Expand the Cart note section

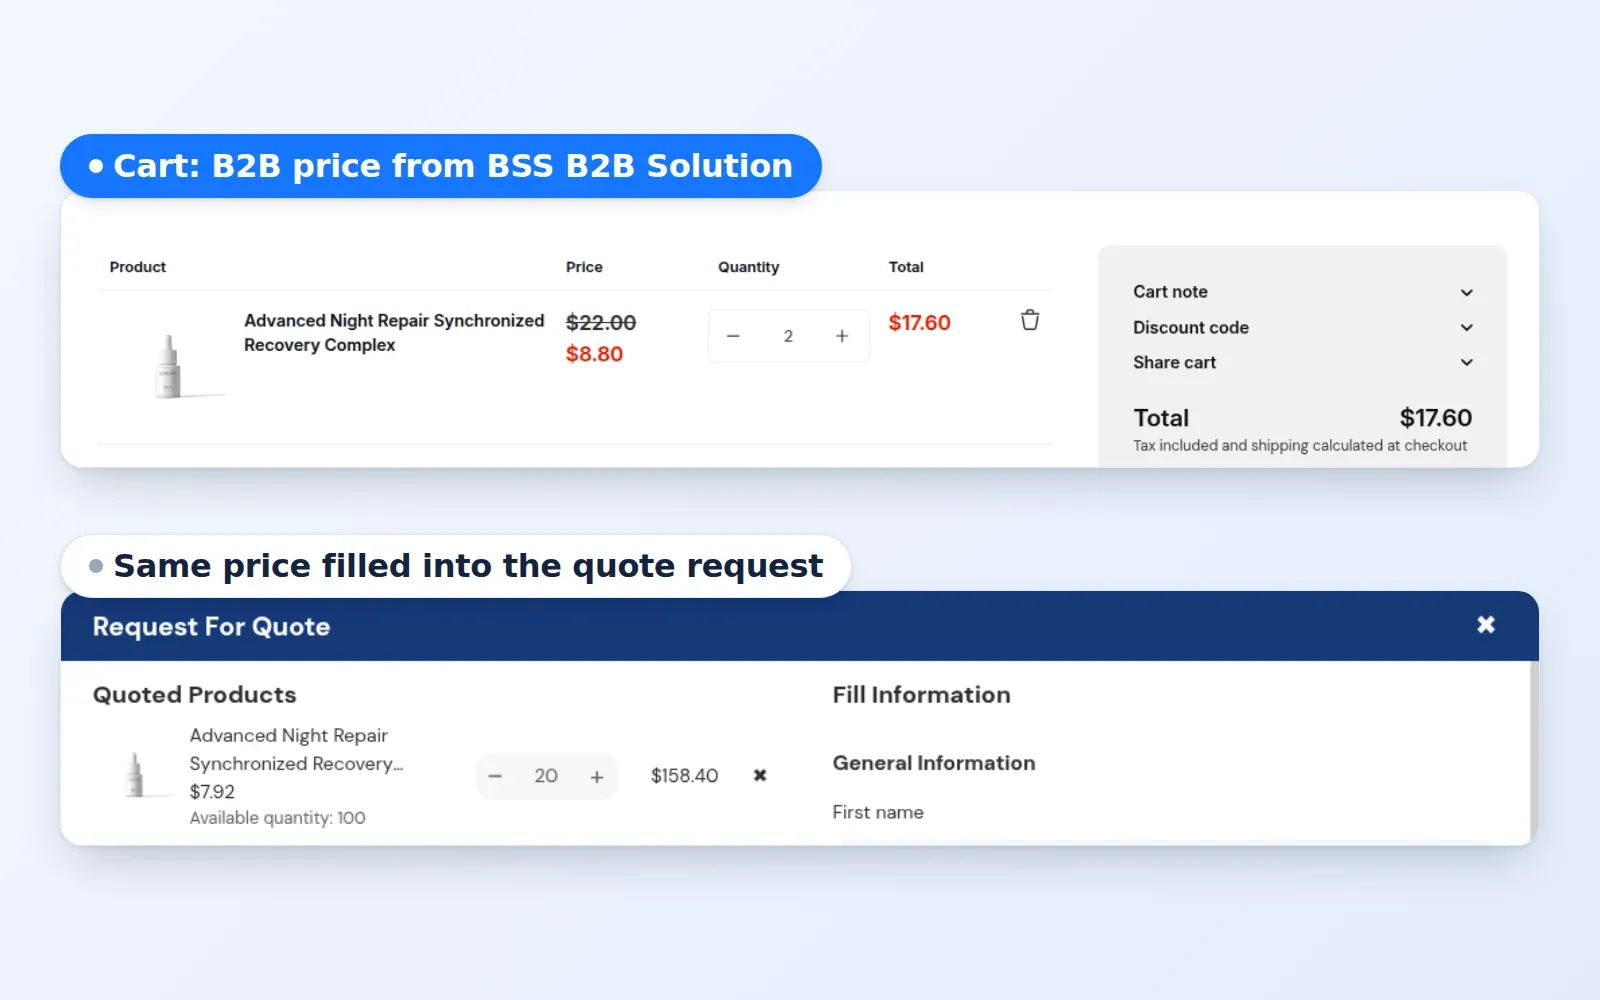1302,292
